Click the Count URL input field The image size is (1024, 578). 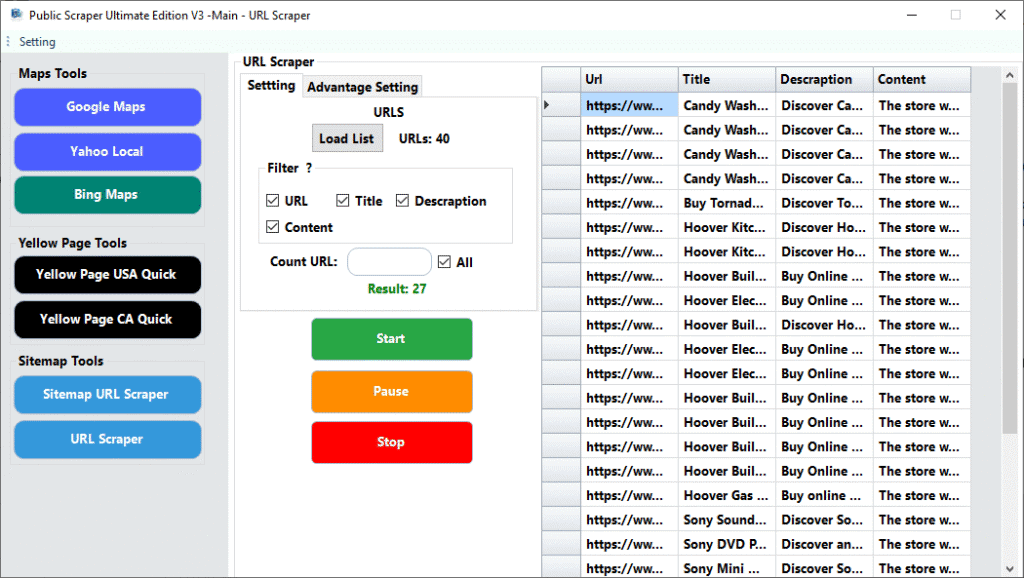(389, 262)
